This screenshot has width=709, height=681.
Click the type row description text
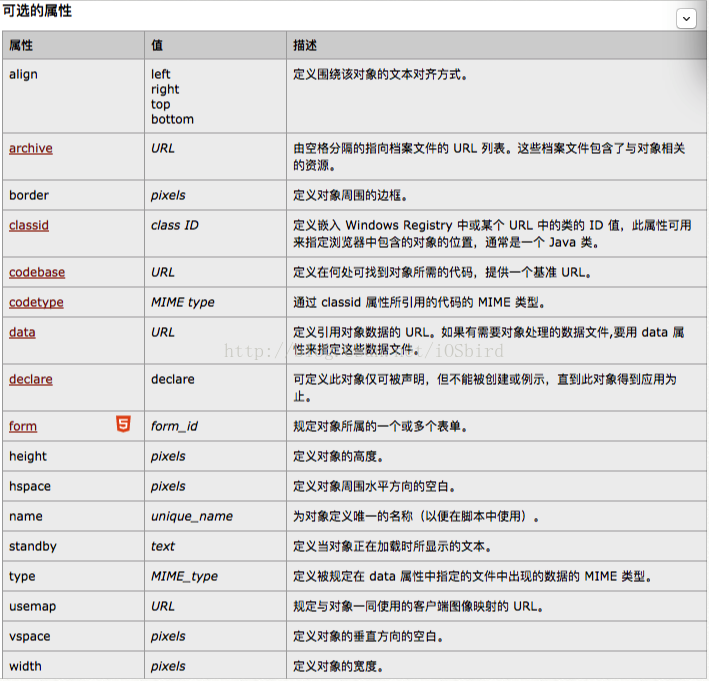(472, 576)
